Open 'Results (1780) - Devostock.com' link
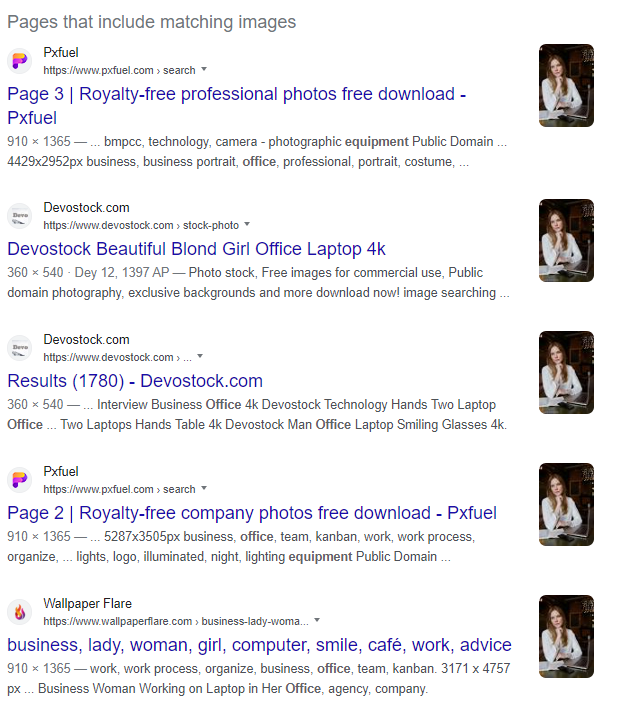 point(135,381)
